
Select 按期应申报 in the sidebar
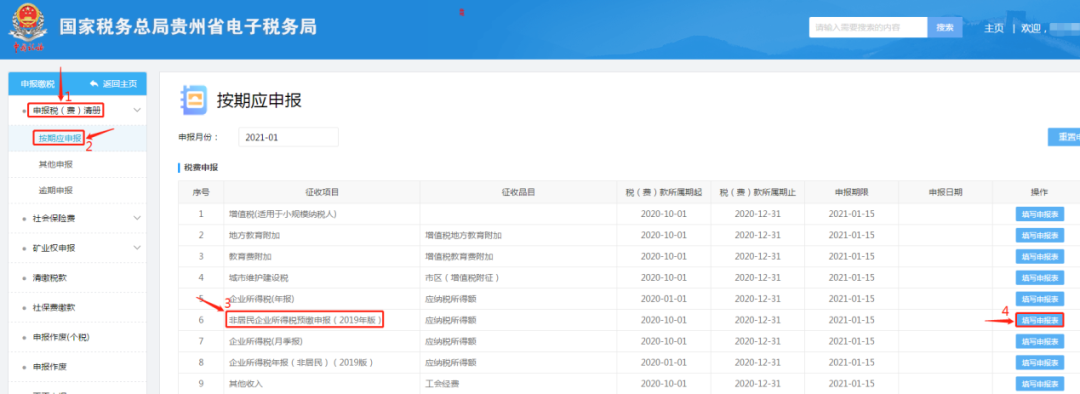pos(59,138)
